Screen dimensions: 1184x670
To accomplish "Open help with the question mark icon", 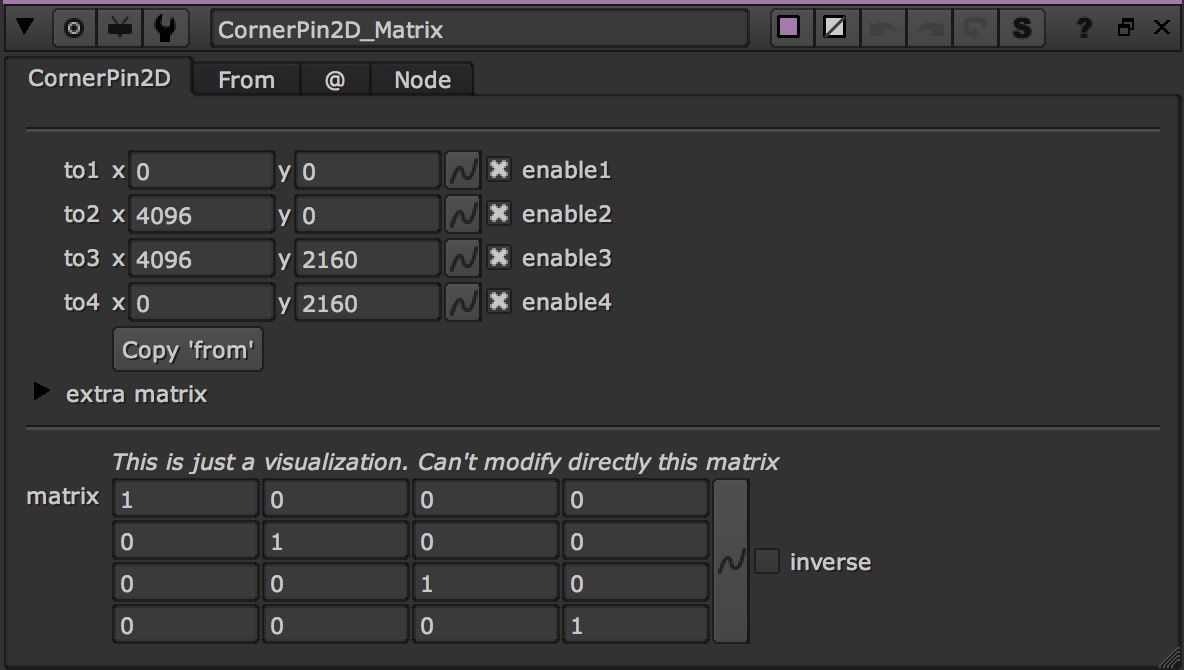I will pyautogui.click(x=1083, y=29).
